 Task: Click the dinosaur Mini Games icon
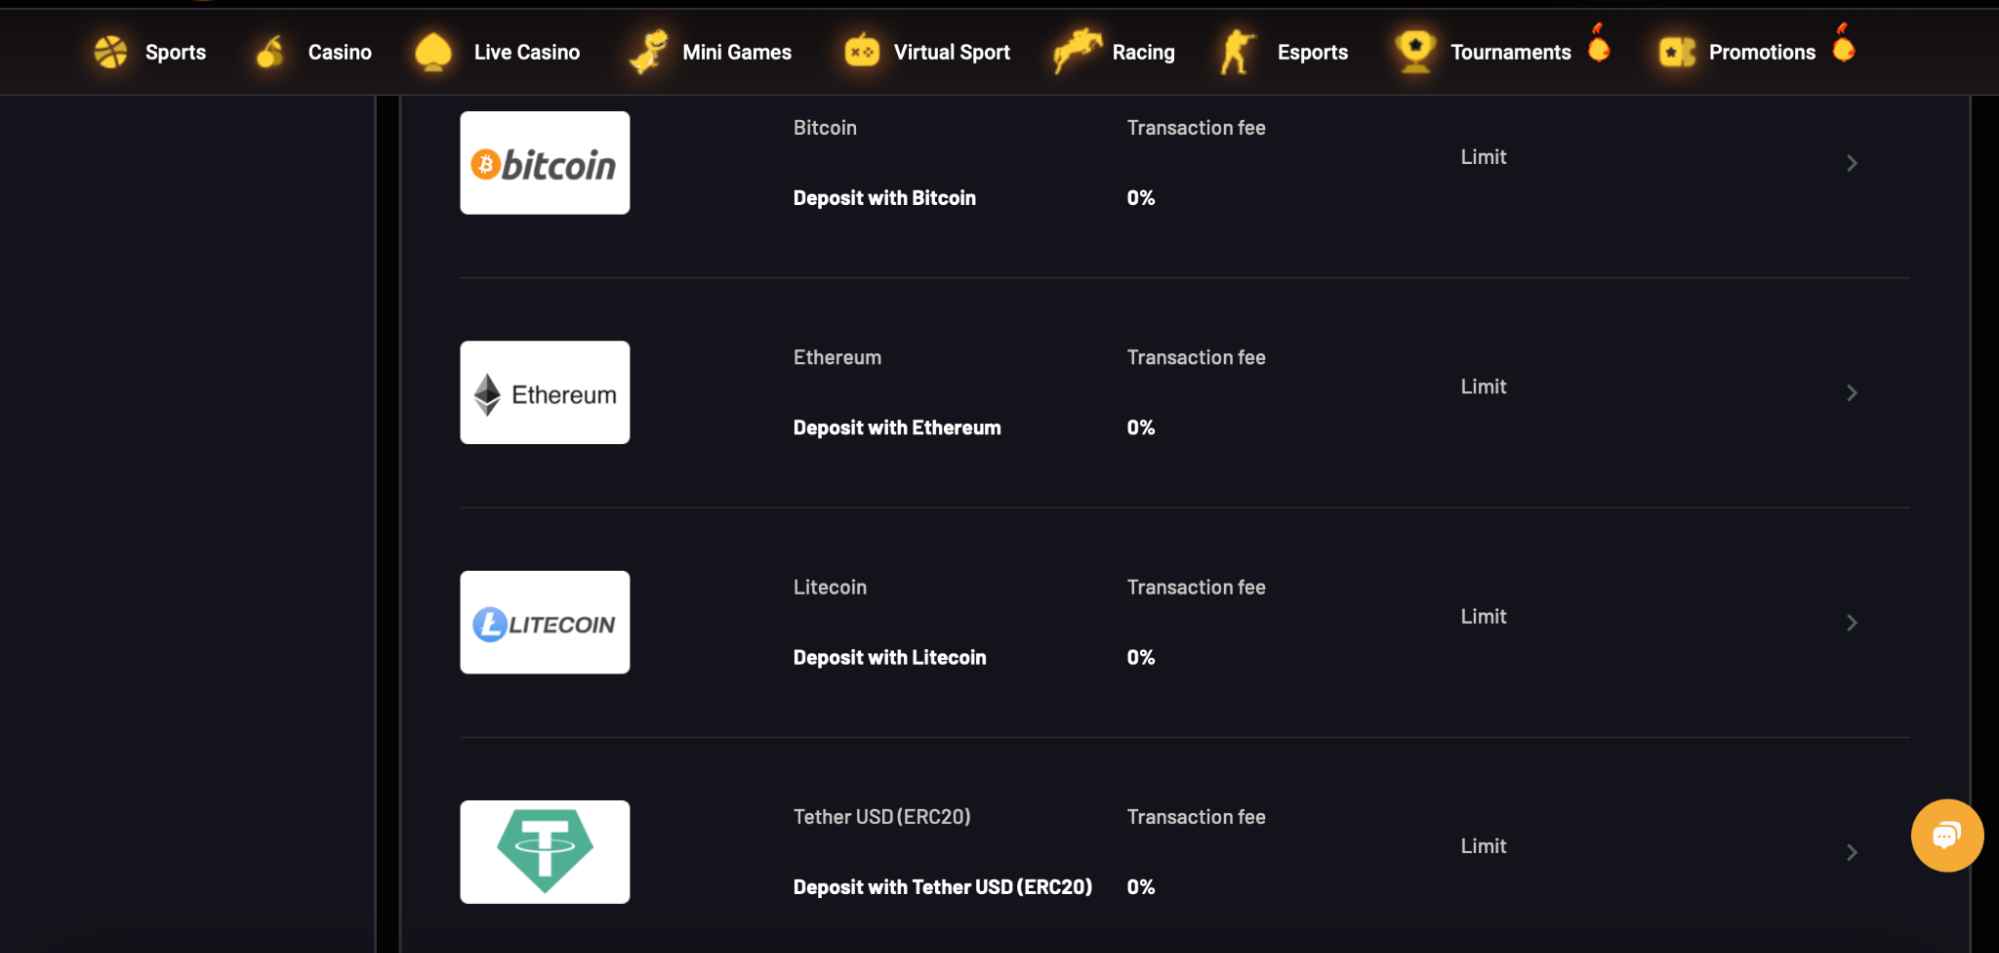[x=648, y=51]
